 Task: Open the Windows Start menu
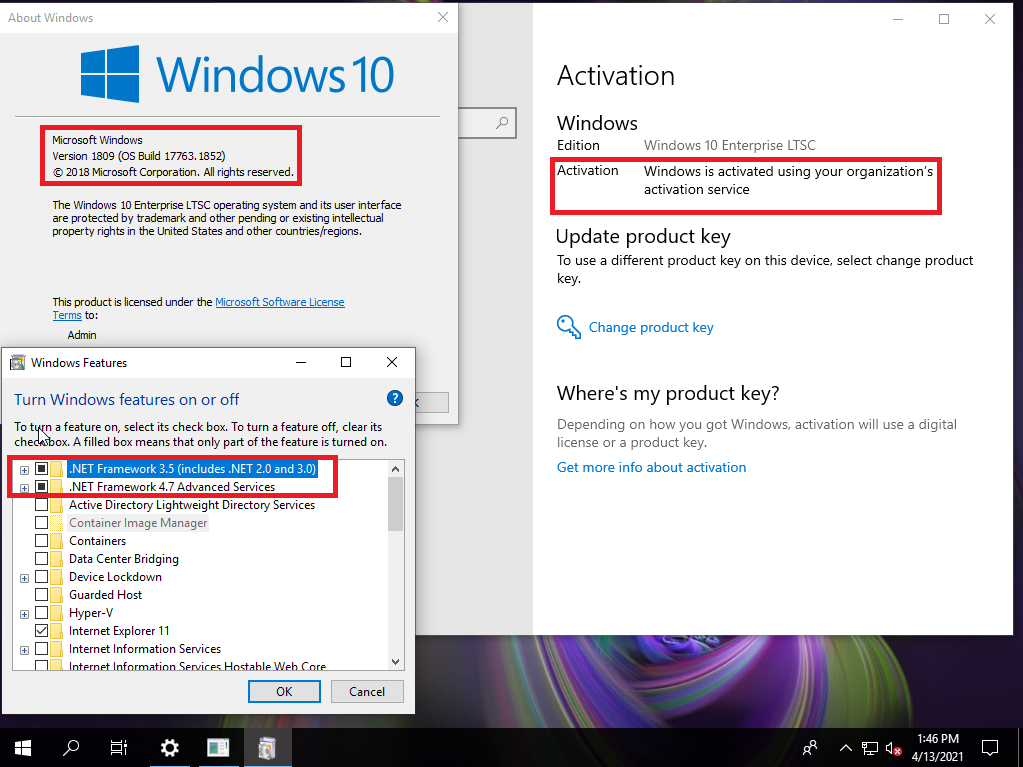point(23,747)
